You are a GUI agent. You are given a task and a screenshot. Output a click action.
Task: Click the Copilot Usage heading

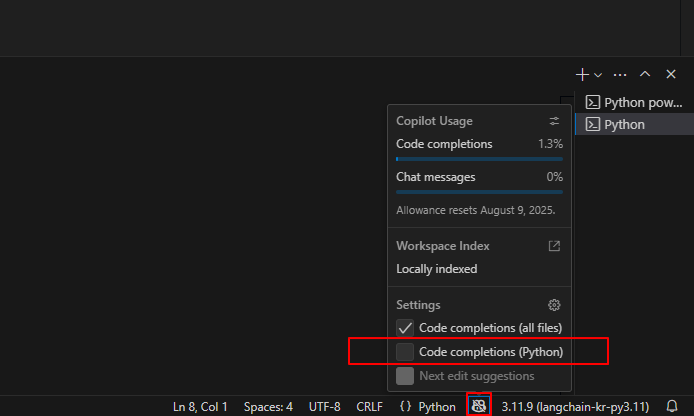click(x=434, y=121)
